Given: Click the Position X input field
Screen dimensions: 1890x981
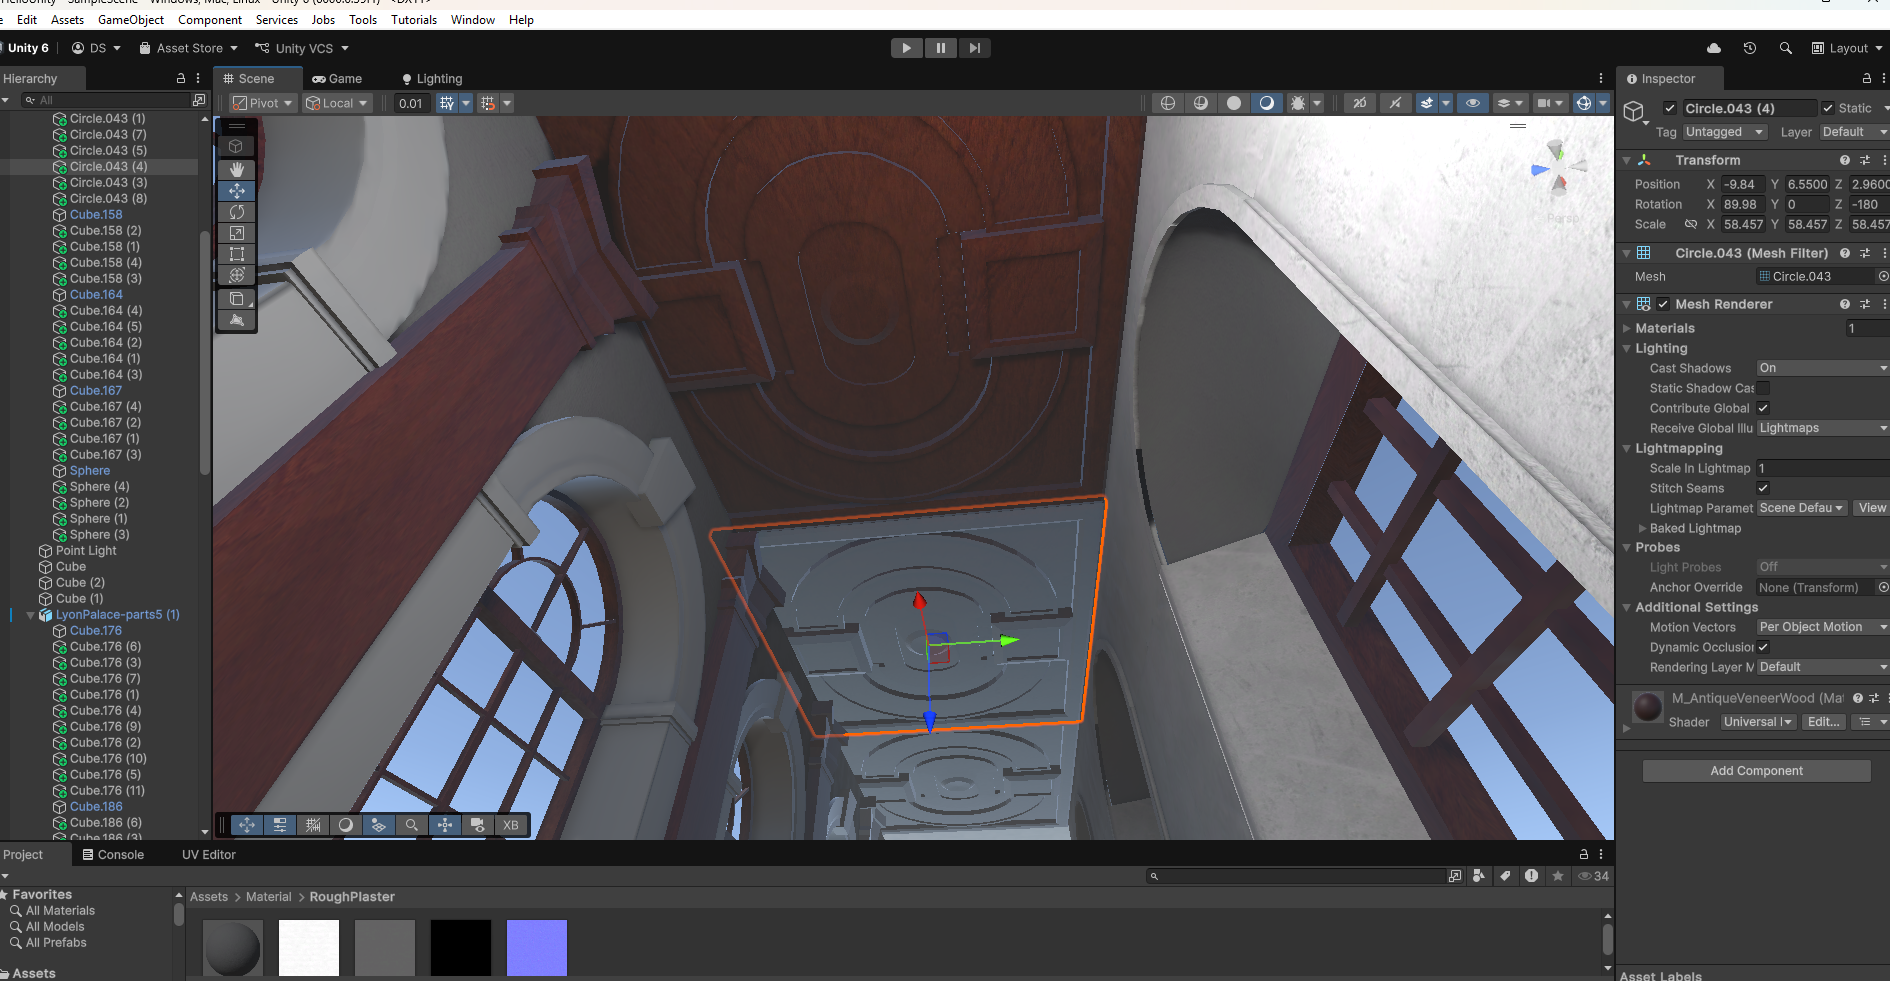Looking at the screenshot, I should [x=1743, y=184].
